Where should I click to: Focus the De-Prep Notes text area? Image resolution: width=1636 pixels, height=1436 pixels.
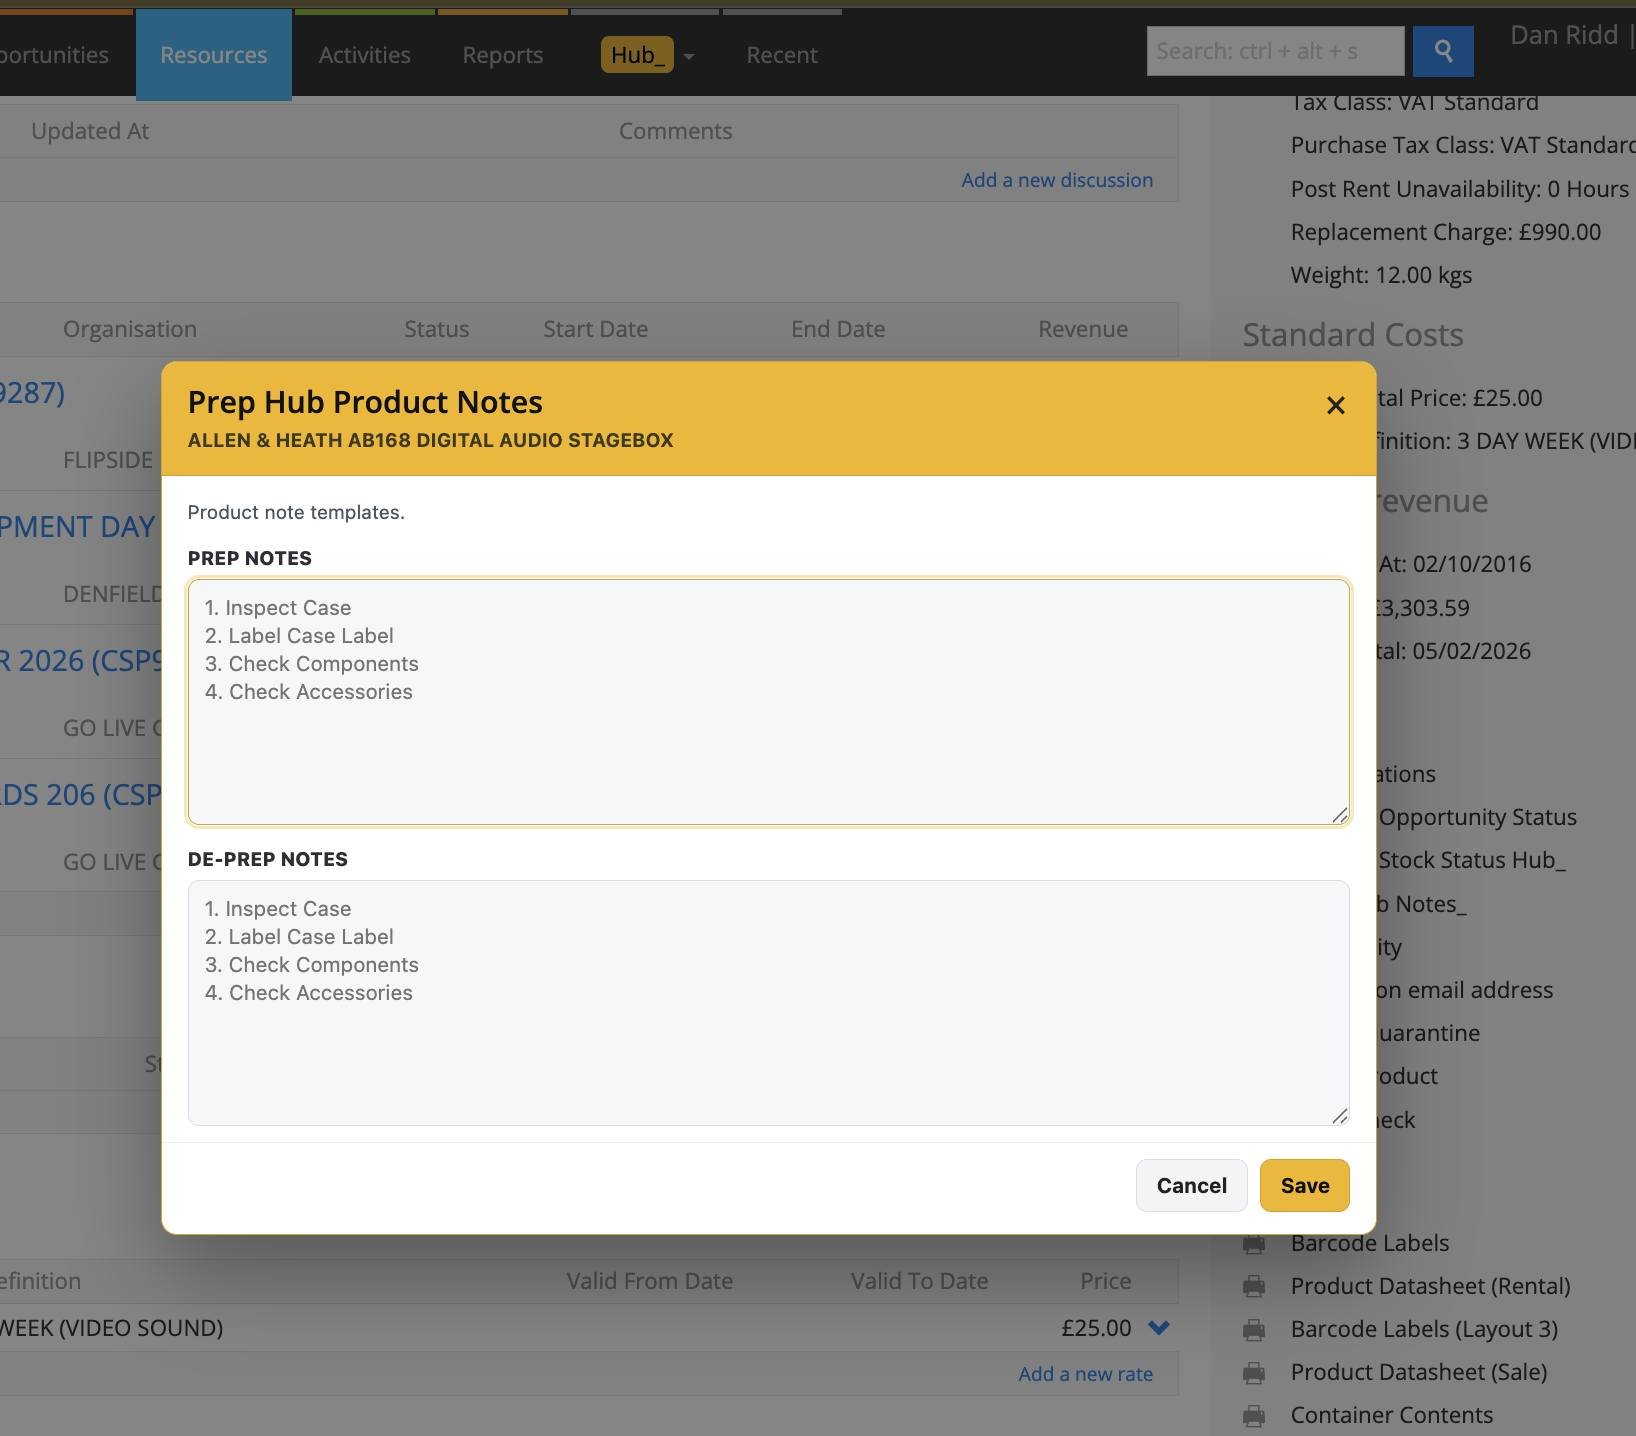pos(769,1003)
